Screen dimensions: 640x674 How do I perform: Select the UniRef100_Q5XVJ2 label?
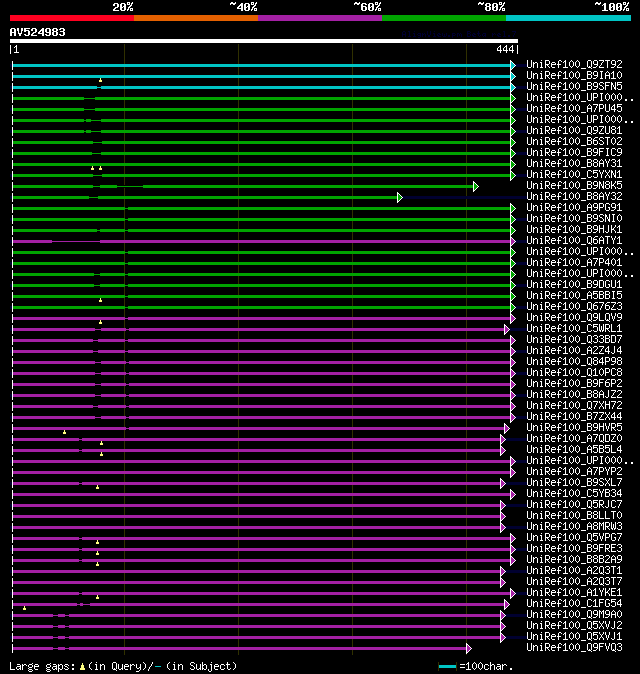click(574, 625)
